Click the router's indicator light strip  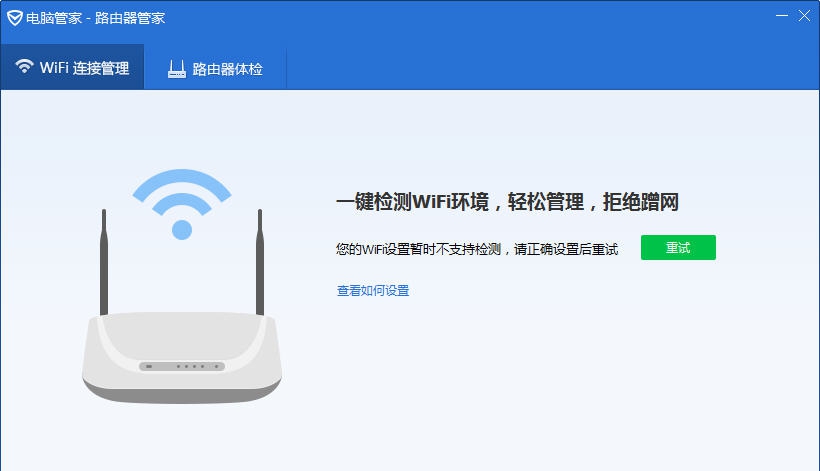(x=181, y=366)
